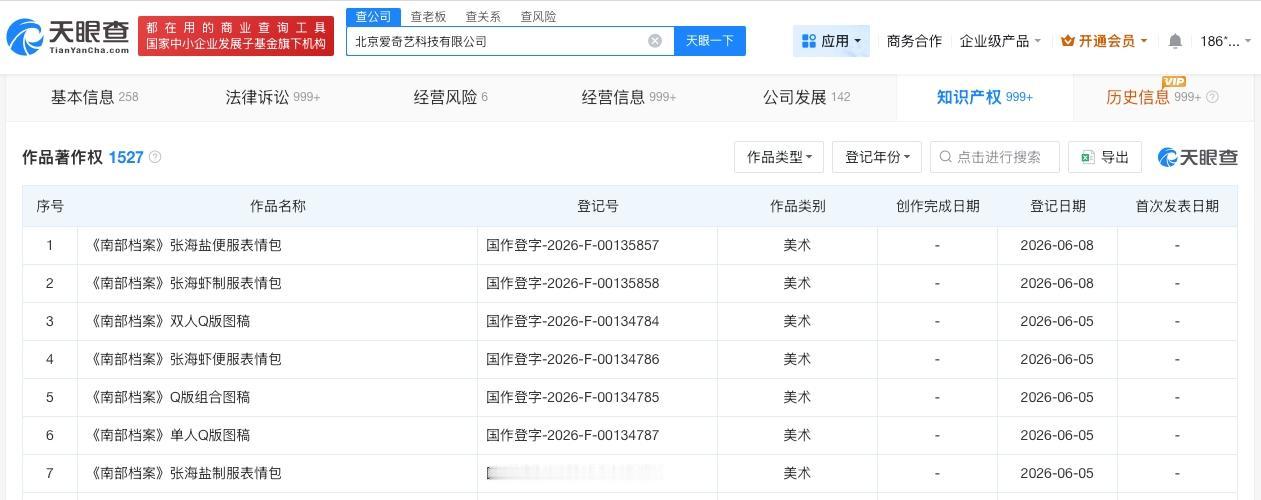
Task: Click registration number 国作登字-2026-F-00135857
Action: [x=573, y=245]
